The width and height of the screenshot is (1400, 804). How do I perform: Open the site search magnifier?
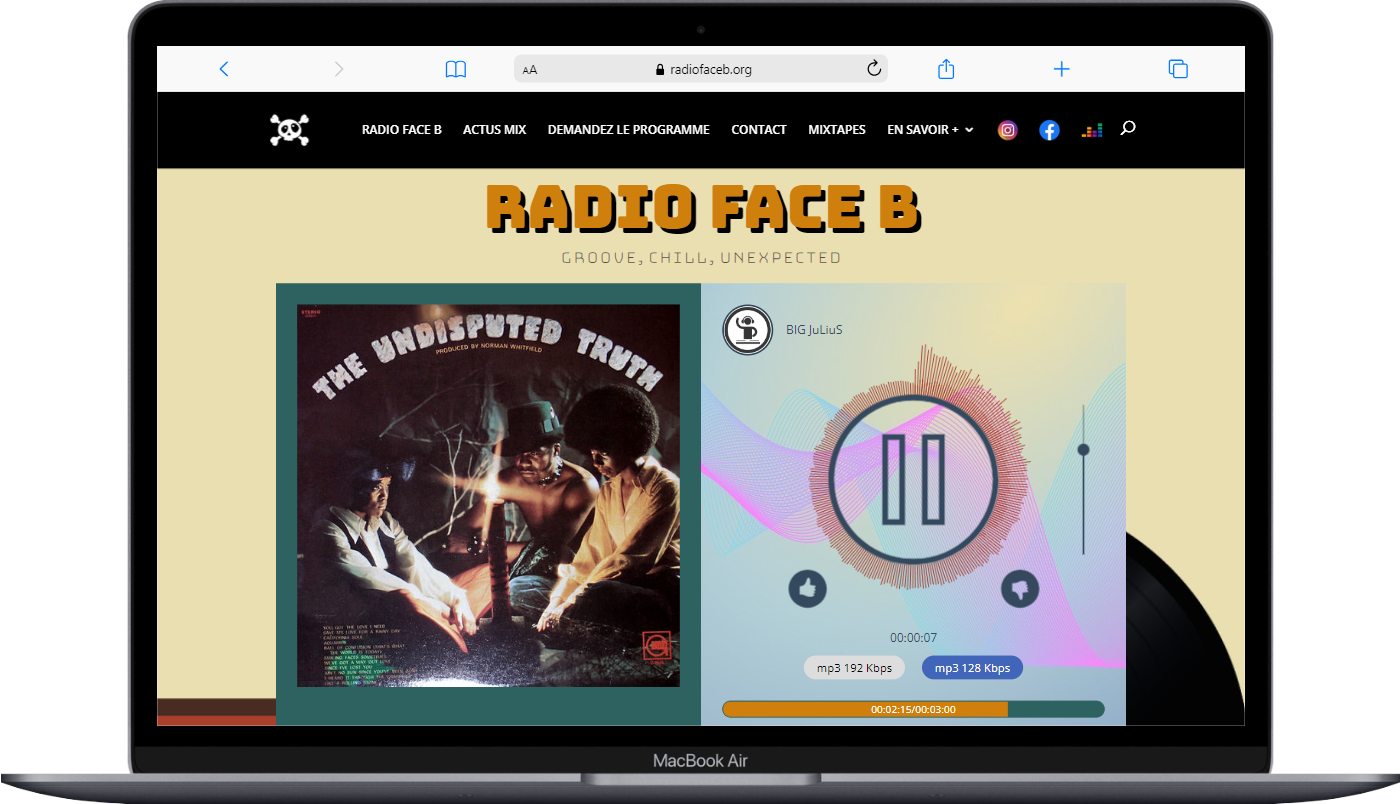1128,128
